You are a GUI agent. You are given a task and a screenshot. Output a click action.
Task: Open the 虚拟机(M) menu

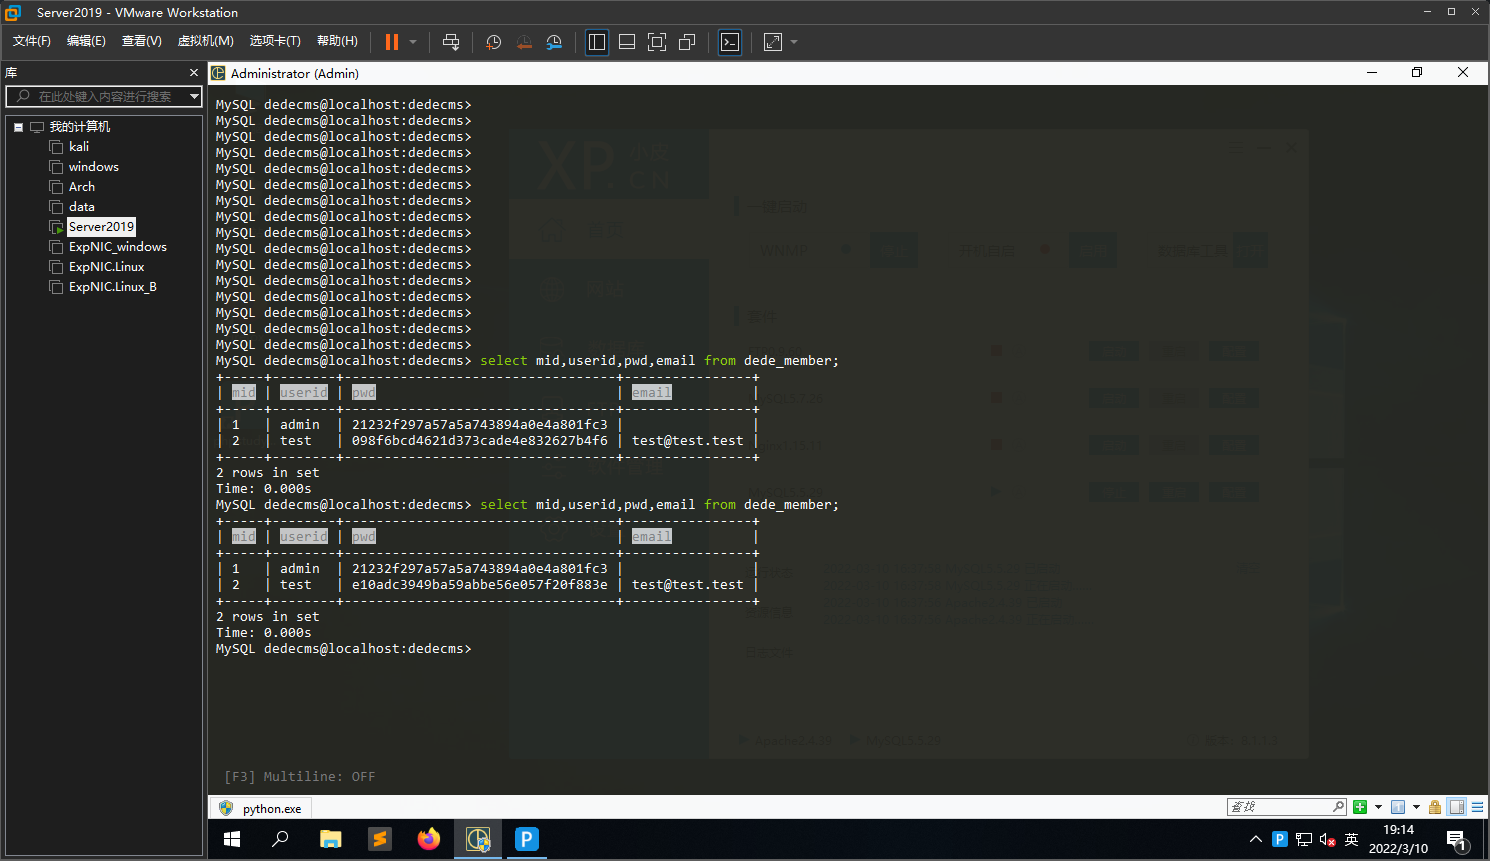(206, 41)
